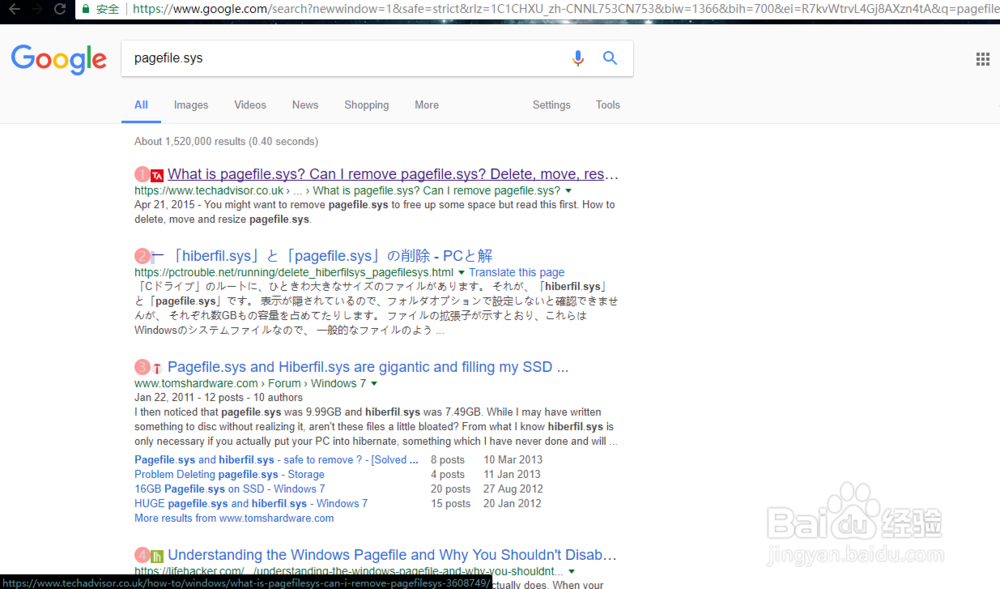Click More results from www.tomshardware.com
1000x589 pixels.
point(234,518)
